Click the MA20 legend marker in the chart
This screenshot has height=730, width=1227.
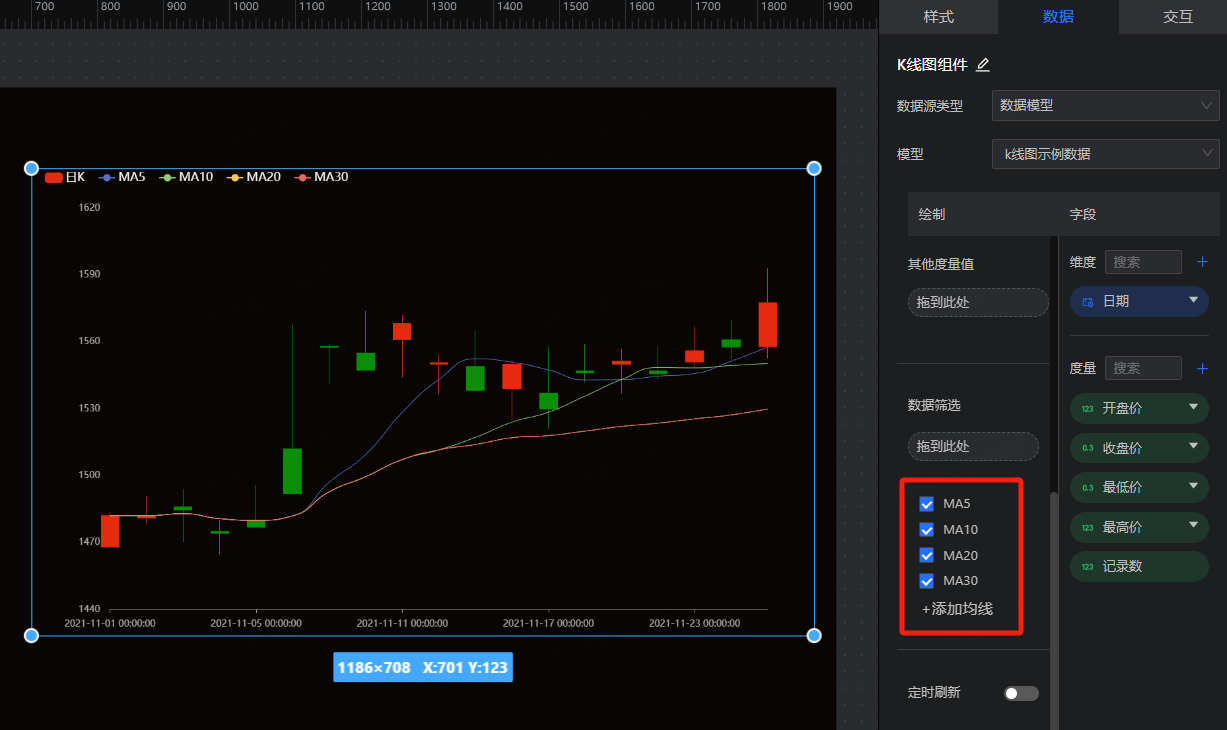[236, 177]
